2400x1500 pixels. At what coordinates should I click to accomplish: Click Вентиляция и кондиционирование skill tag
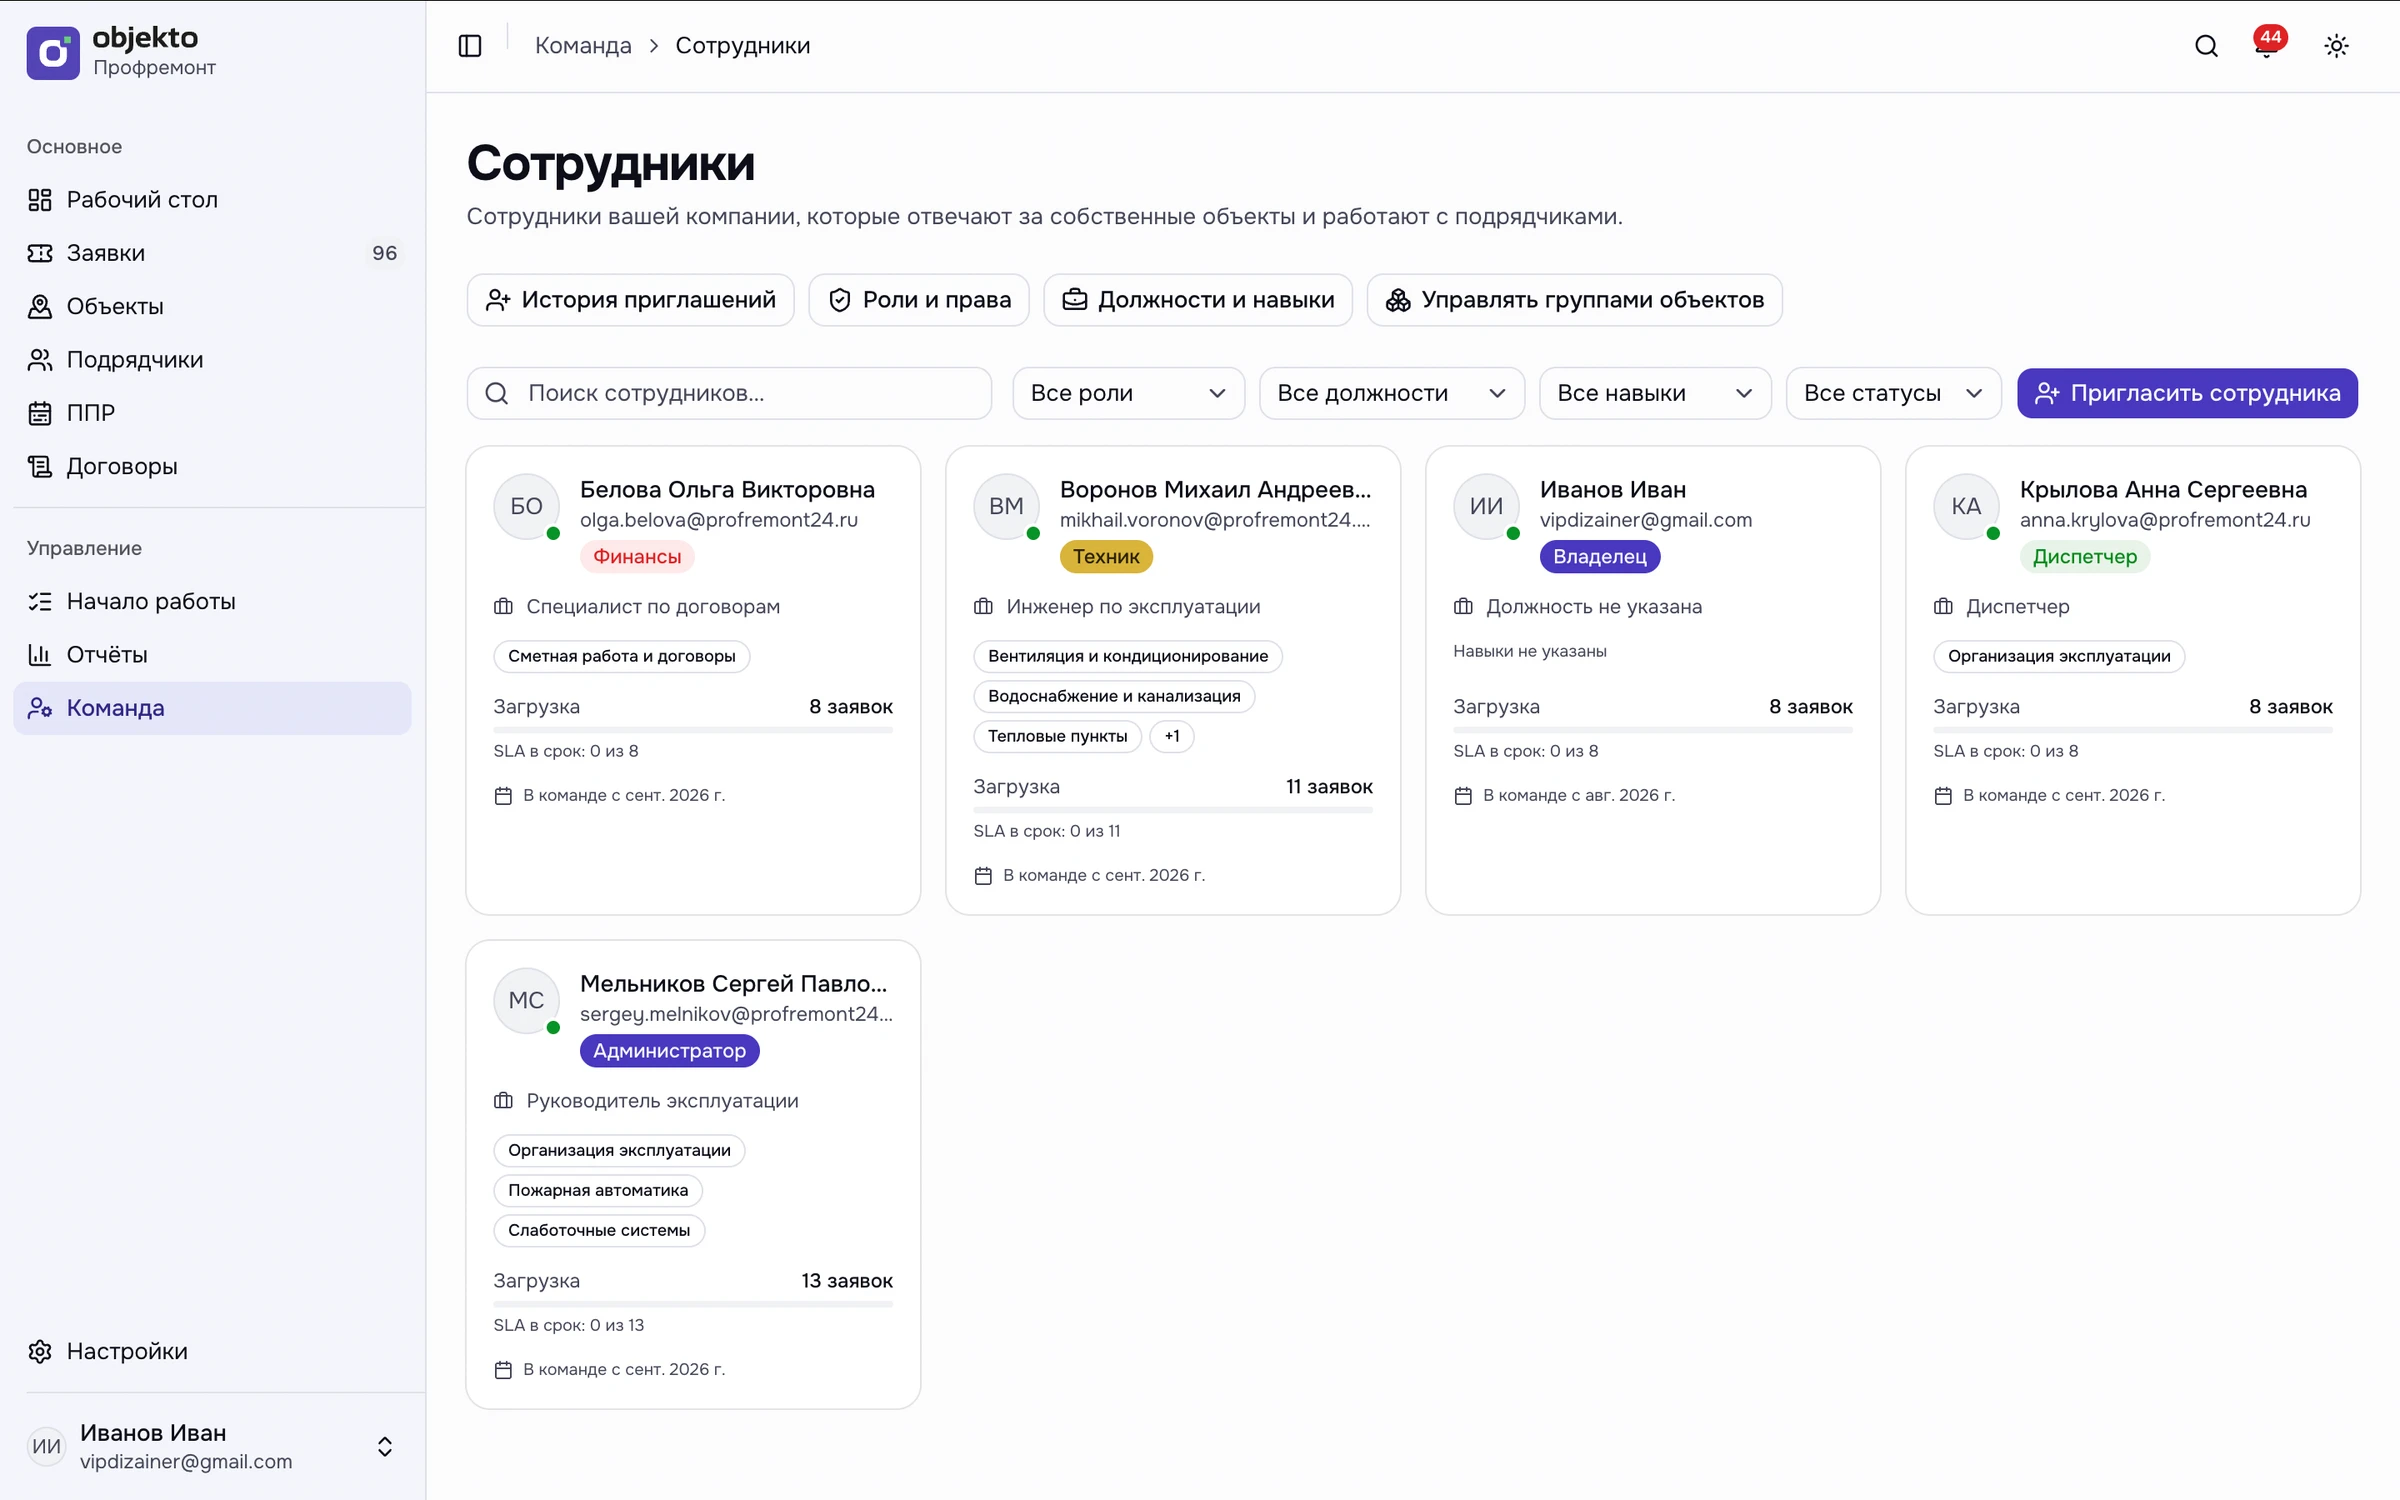1127,656
